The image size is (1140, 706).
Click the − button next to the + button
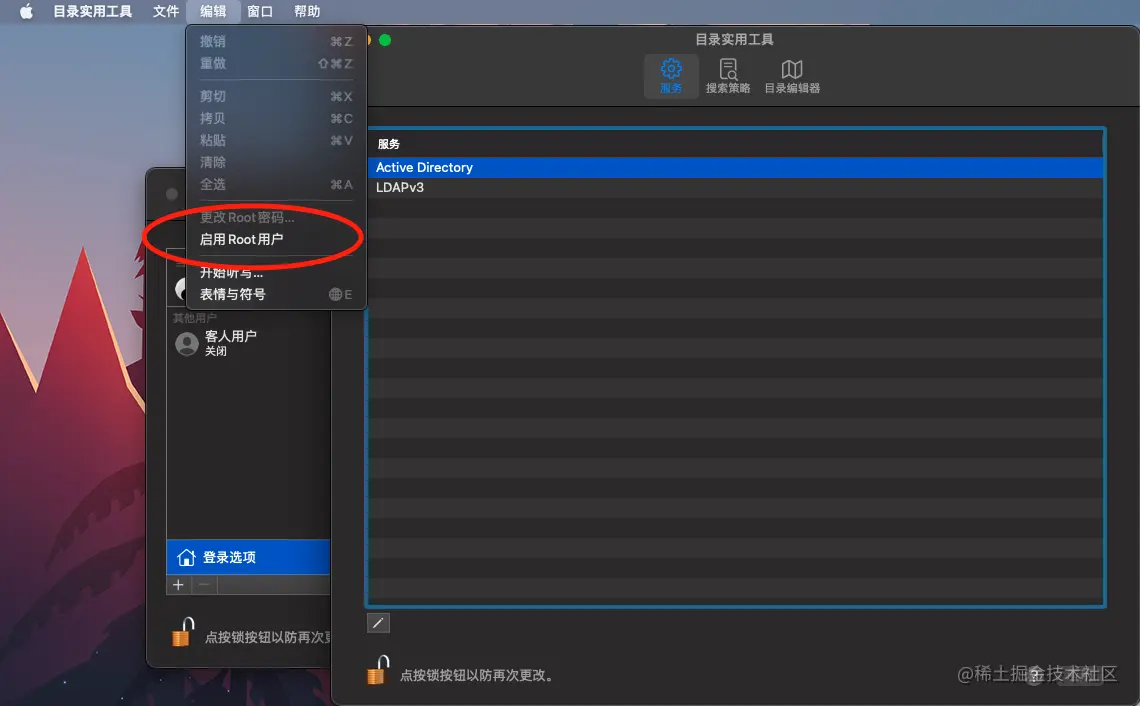click(203, 584)
